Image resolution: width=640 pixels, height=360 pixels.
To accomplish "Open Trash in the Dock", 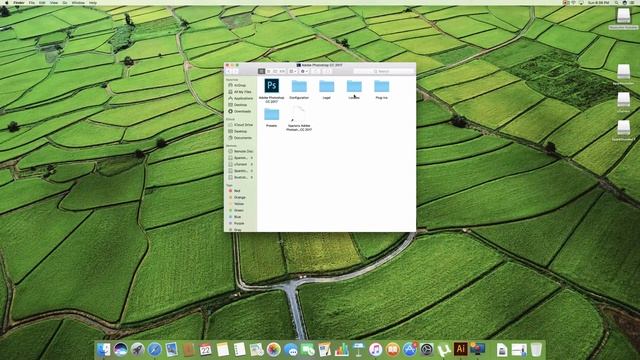I will click(x=536, y=349).
